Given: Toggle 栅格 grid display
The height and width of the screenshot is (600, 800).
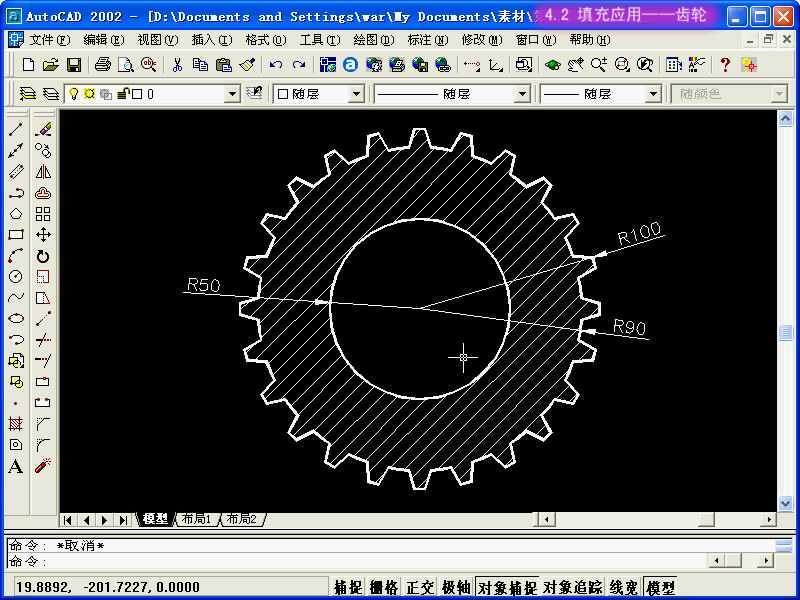Looking at the screenshot, I should [384, 587].
